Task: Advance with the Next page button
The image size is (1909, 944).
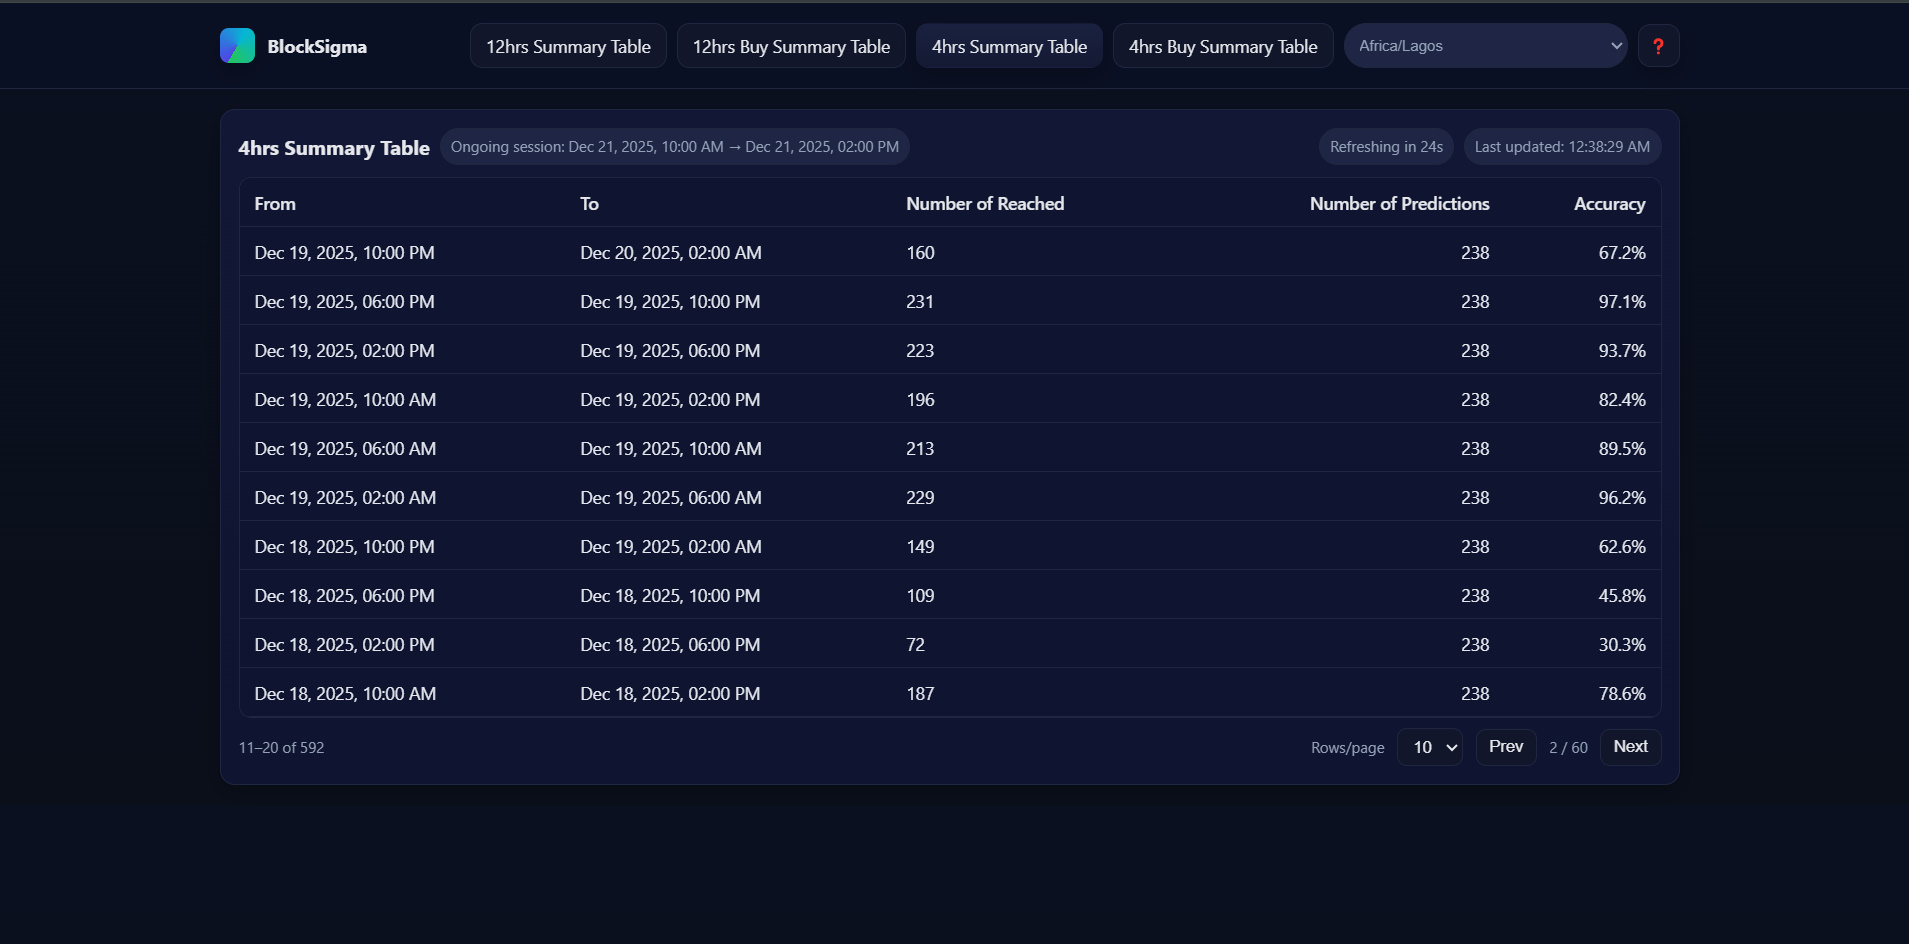Action: tap(1630, 747)
